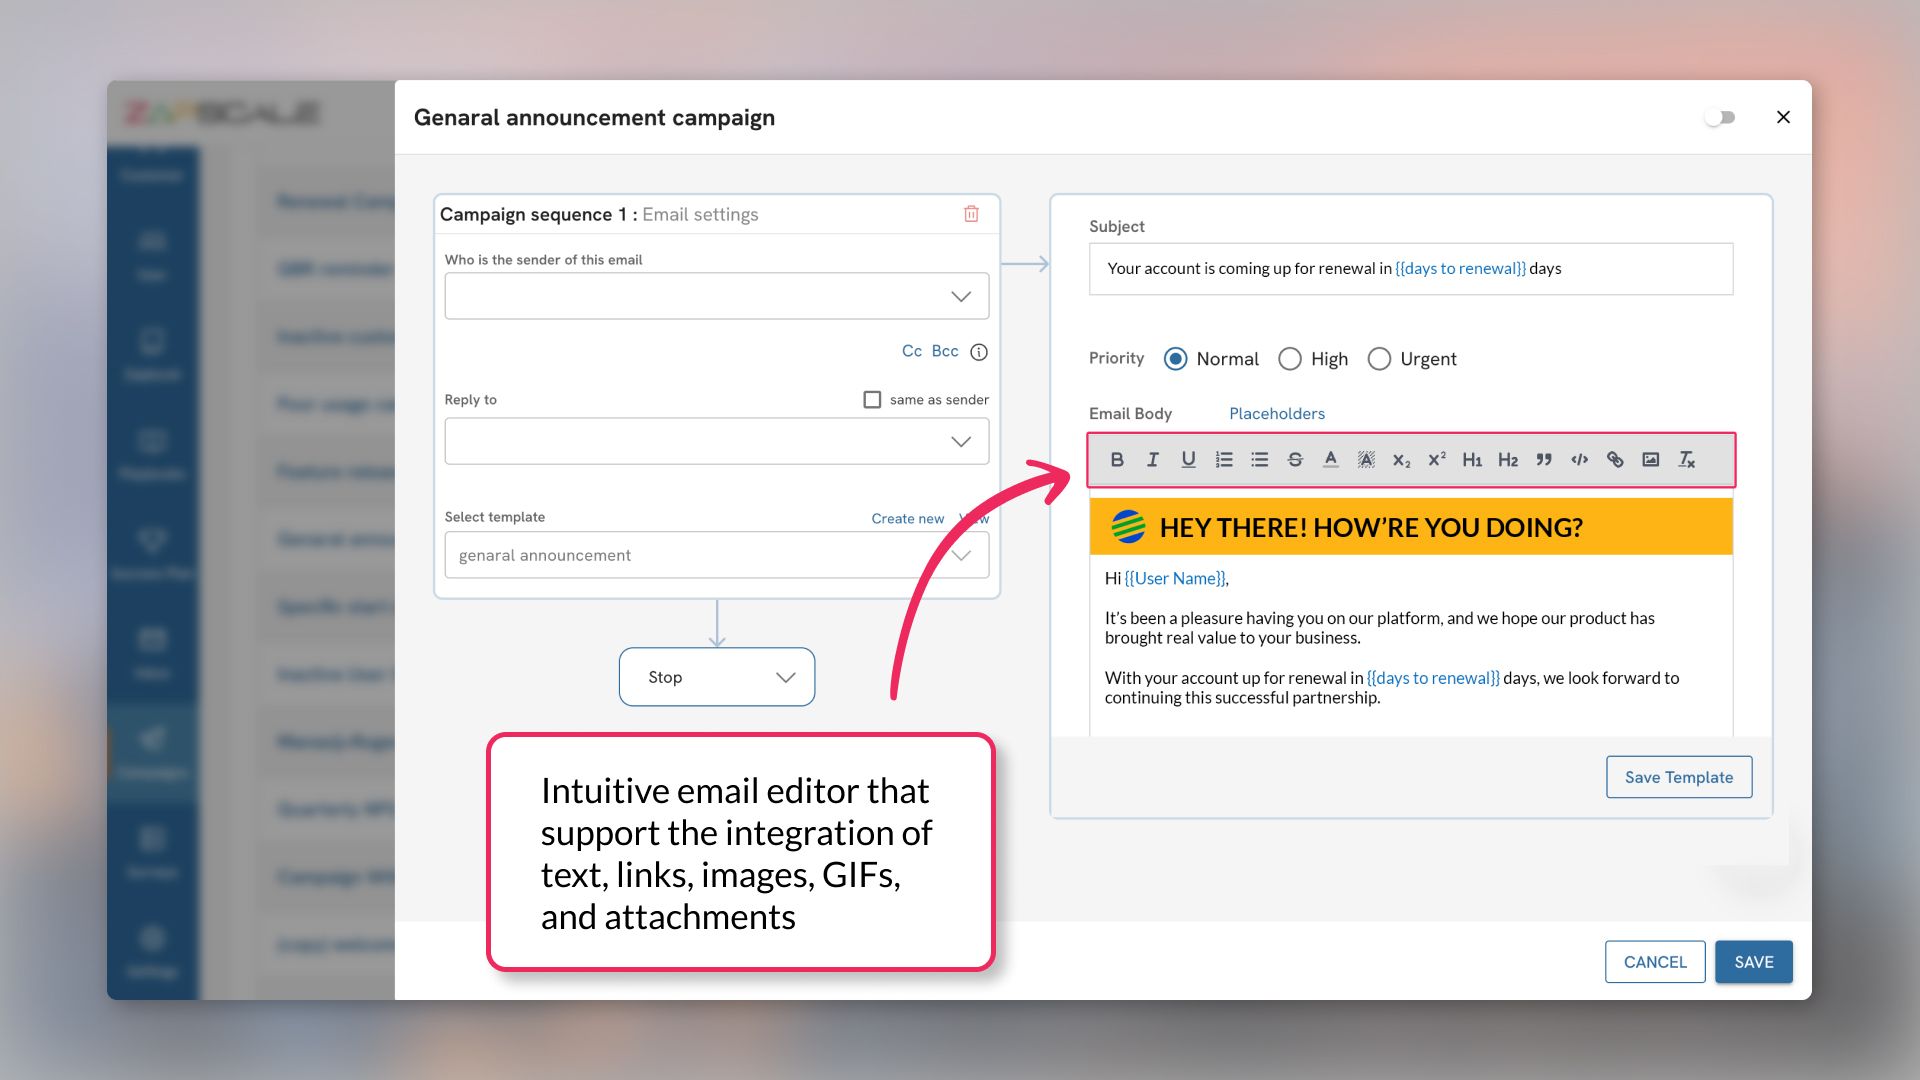Check the same as sender checkbox
Image resolution: width=1920 pixels, height=1080 pixels.
pyautogui.click(x=869, y=398)
